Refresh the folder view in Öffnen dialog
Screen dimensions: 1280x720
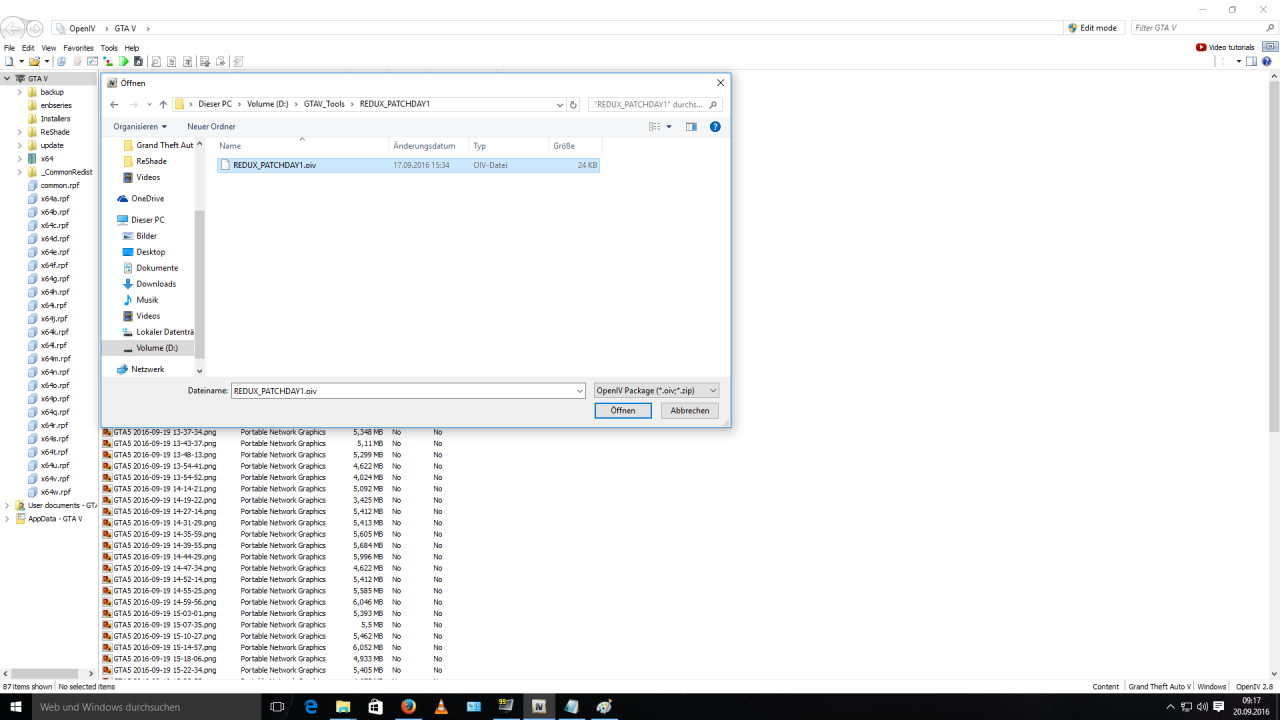(x=573, y=104)
